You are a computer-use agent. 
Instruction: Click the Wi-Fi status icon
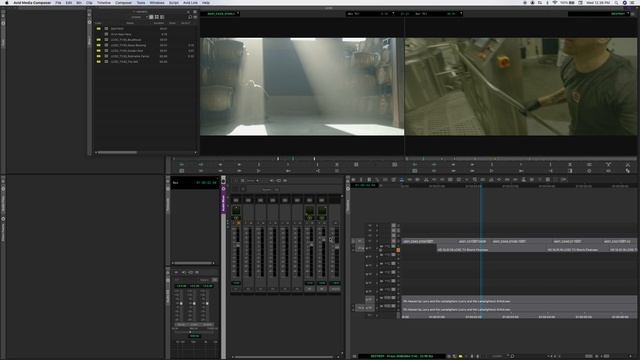555,2
